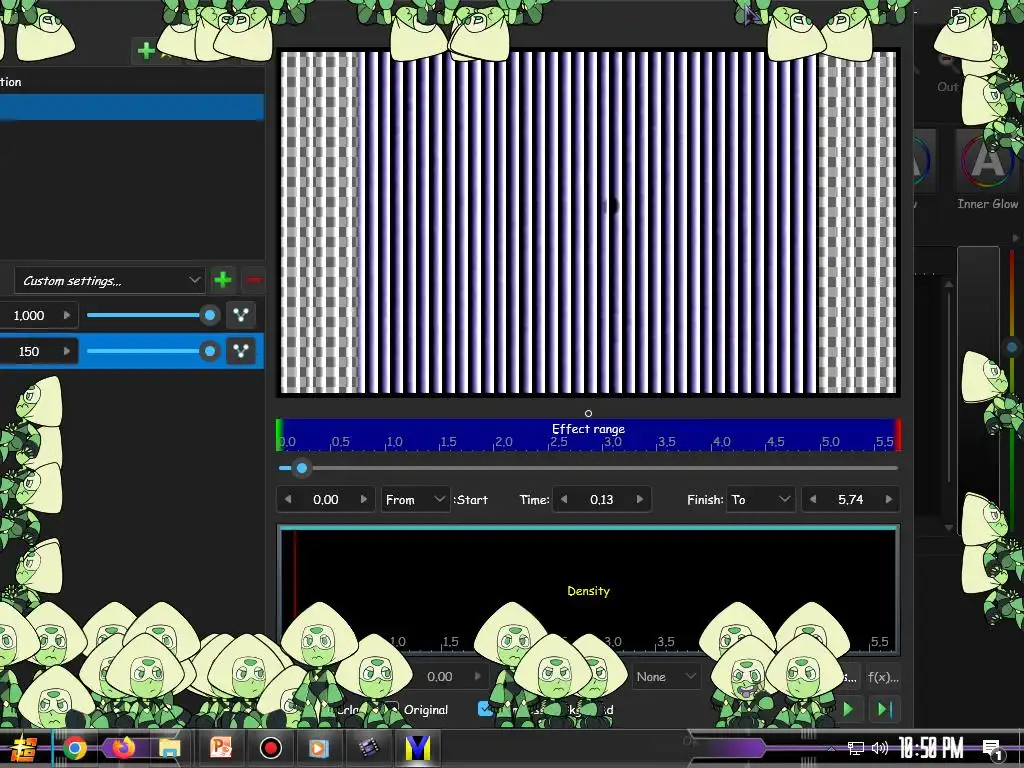
Task: Increase the Time value 0.13
Action: pos(639,500)
